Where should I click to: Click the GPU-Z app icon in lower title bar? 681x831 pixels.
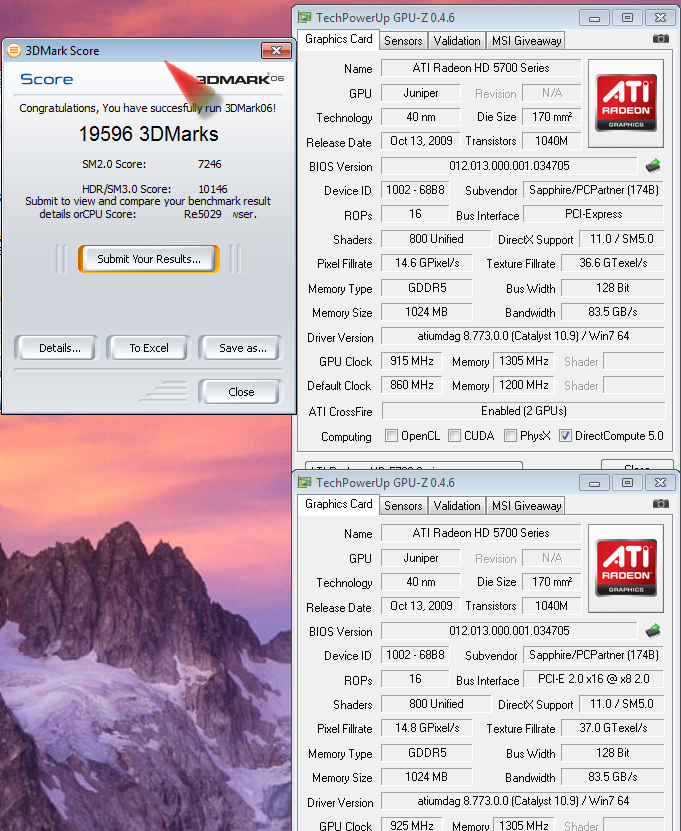pyautogui.click(x=304, y=482)
